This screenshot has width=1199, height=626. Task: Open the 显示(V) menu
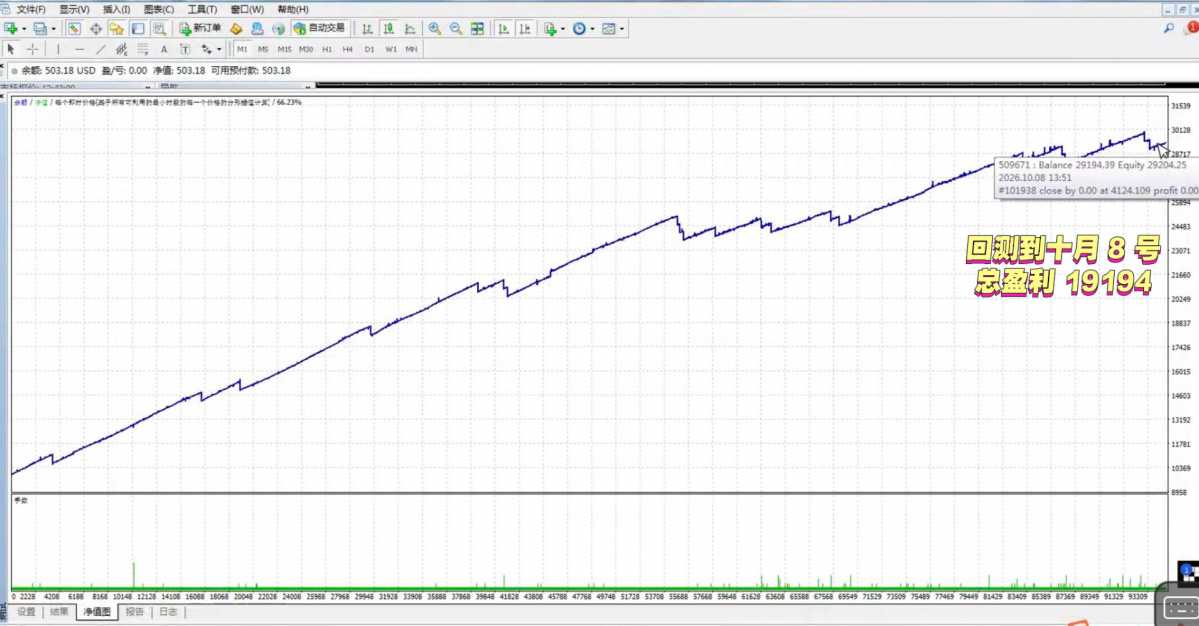pyautogui.click(x=74, y=9)
